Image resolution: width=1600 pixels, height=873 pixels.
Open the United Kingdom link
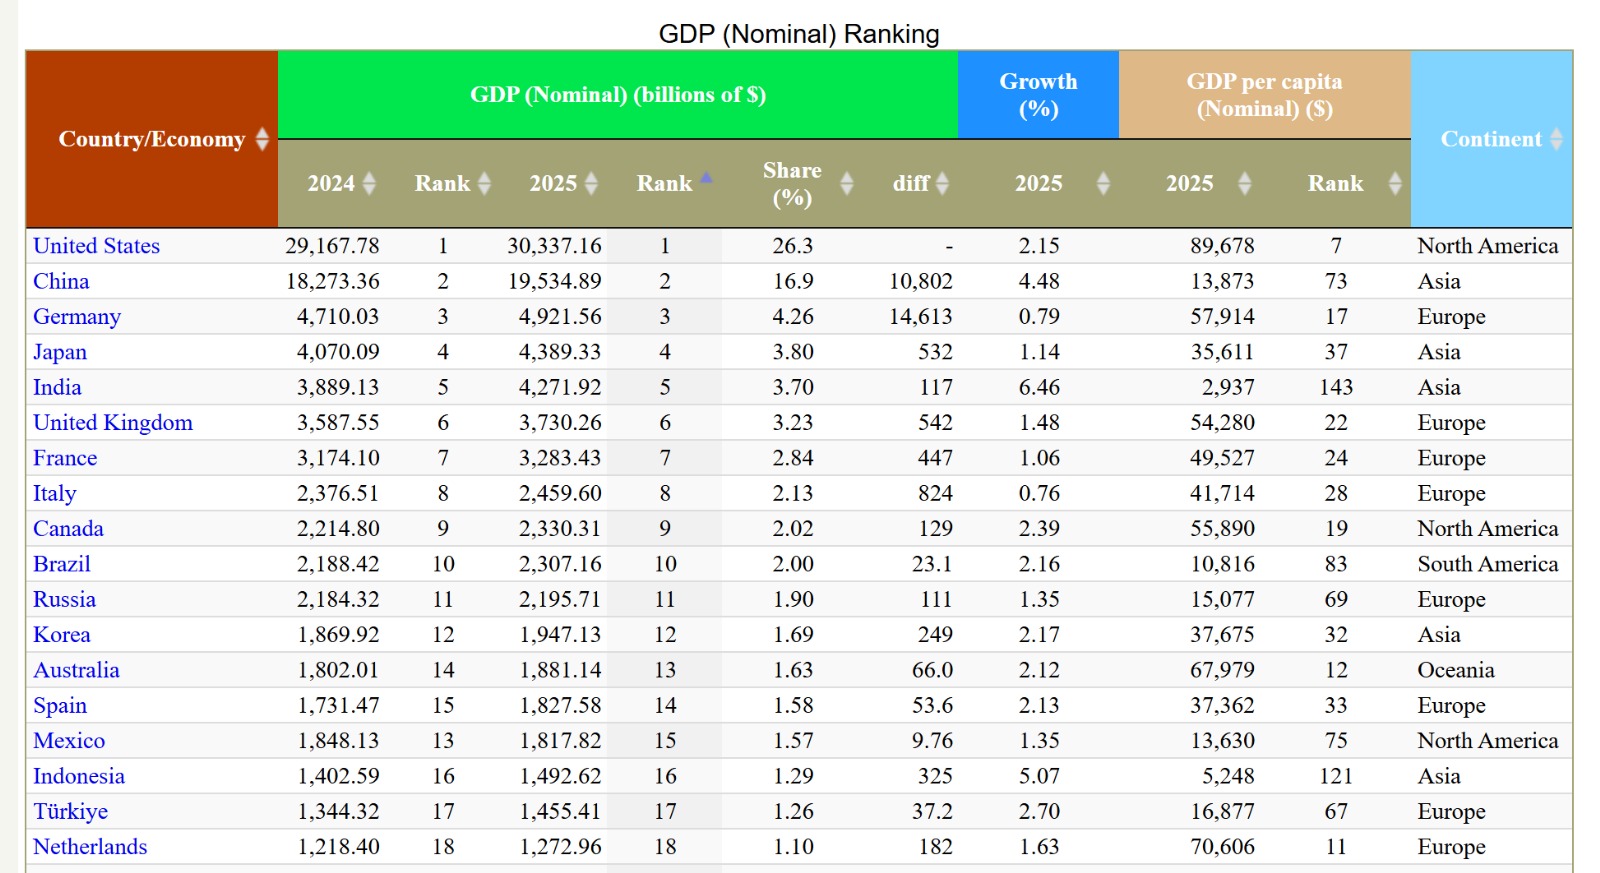click(113, 423)
